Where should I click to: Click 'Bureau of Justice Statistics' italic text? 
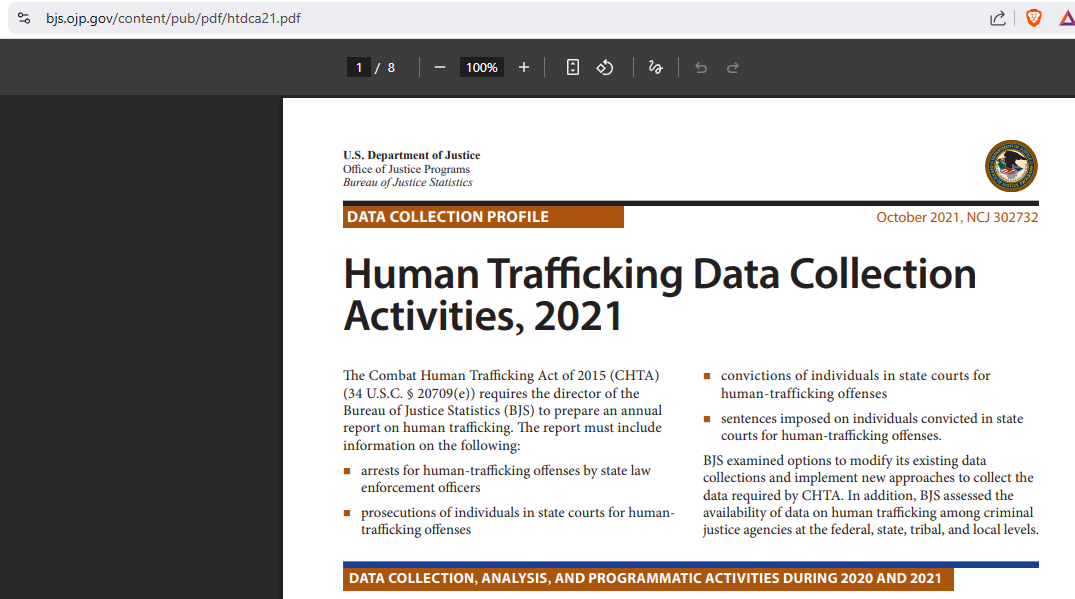[408, 182]
